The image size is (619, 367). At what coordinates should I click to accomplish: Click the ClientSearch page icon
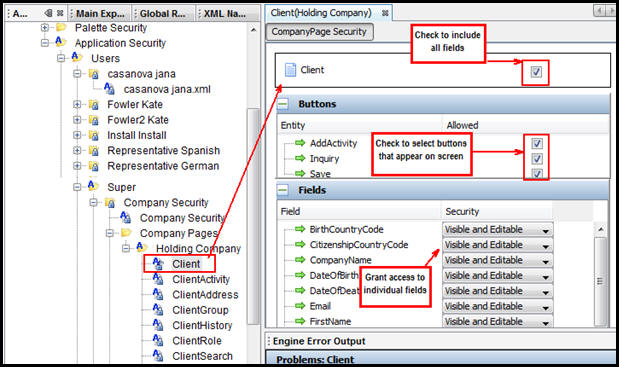point(158,356)
